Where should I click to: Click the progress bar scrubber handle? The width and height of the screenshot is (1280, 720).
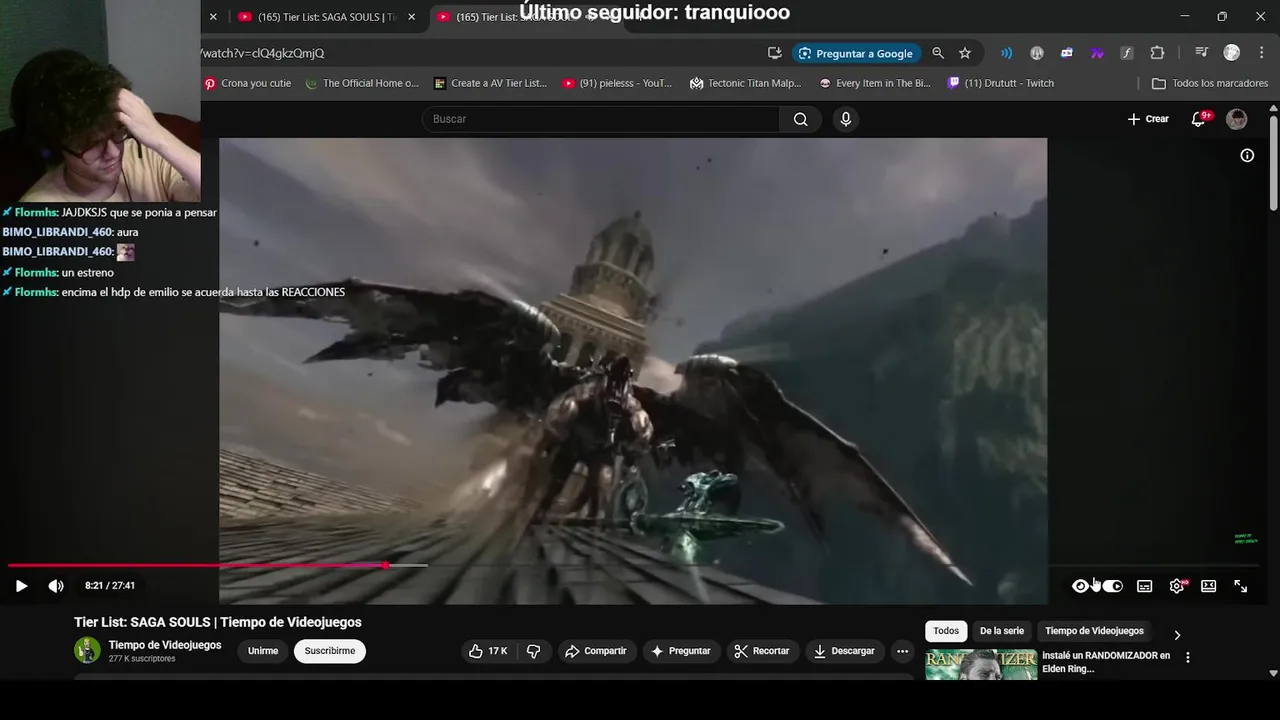pos(386,566)
